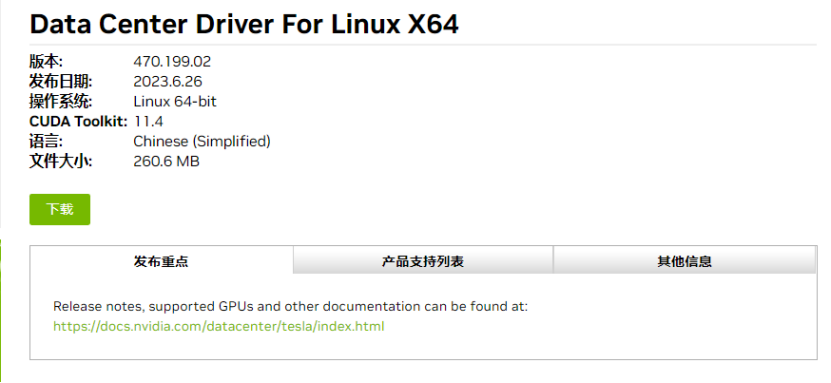Click the Data Center Driver For Linux X64 heading

click(x=244, y=24)
